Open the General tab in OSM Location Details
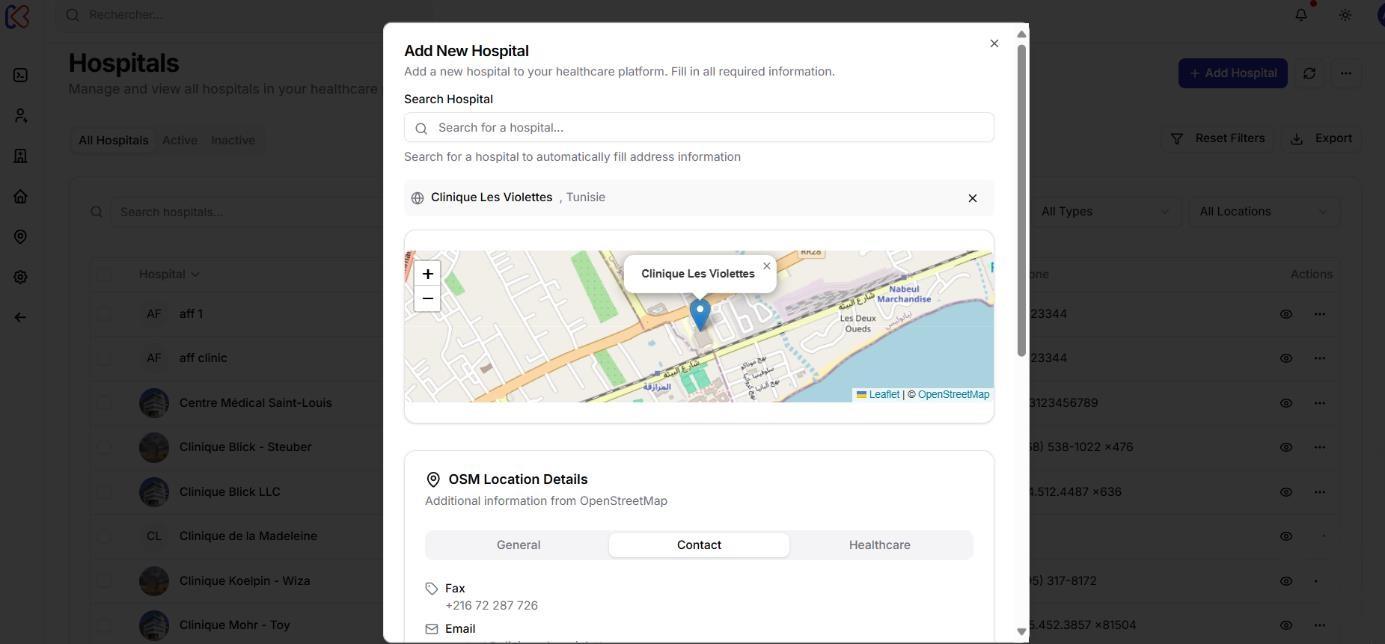 (519, 545)
